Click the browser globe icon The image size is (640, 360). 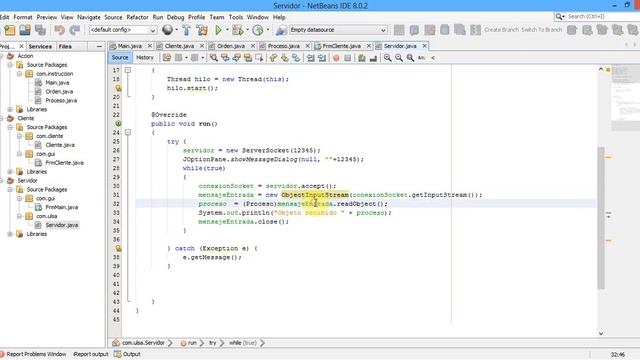pos(167,30)
